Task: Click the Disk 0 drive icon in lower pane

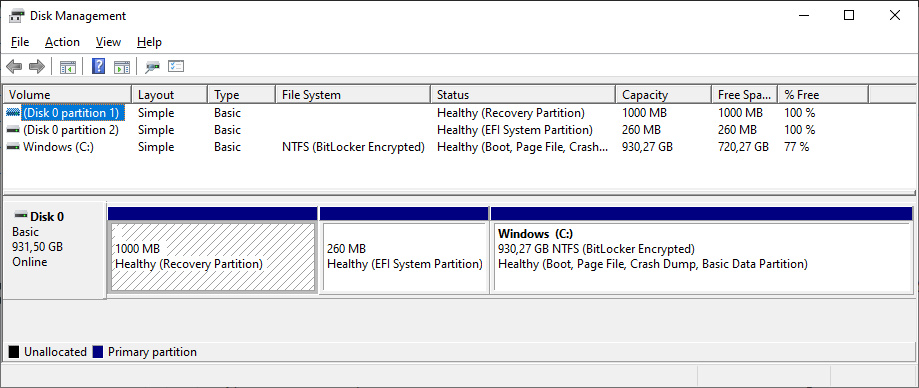Action: click(21, 215)
